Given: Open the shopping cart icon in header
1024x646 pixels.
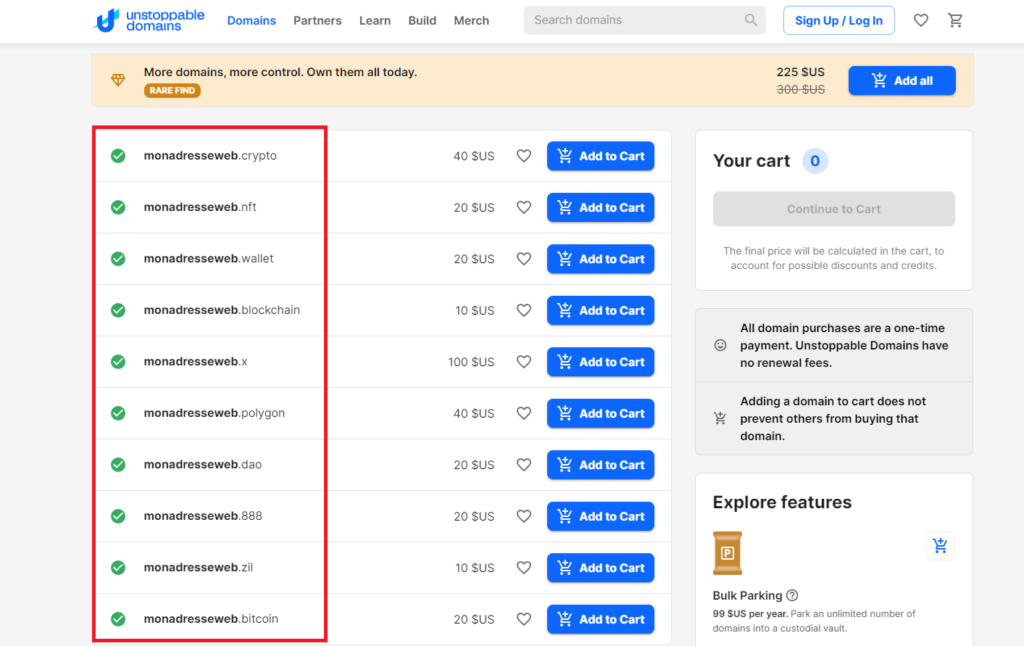Looking at the screenshot, I should tap(955, 20).
